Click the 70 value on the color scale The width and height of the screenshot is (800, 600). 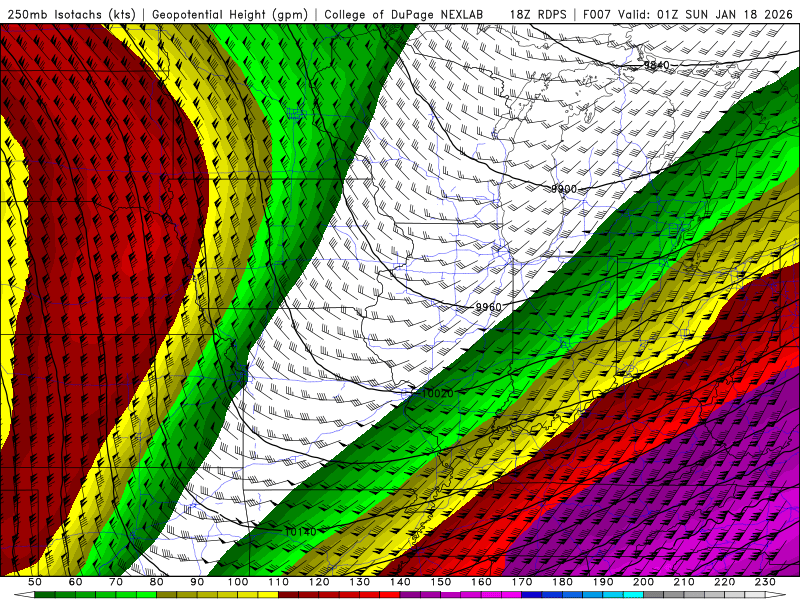116,582
